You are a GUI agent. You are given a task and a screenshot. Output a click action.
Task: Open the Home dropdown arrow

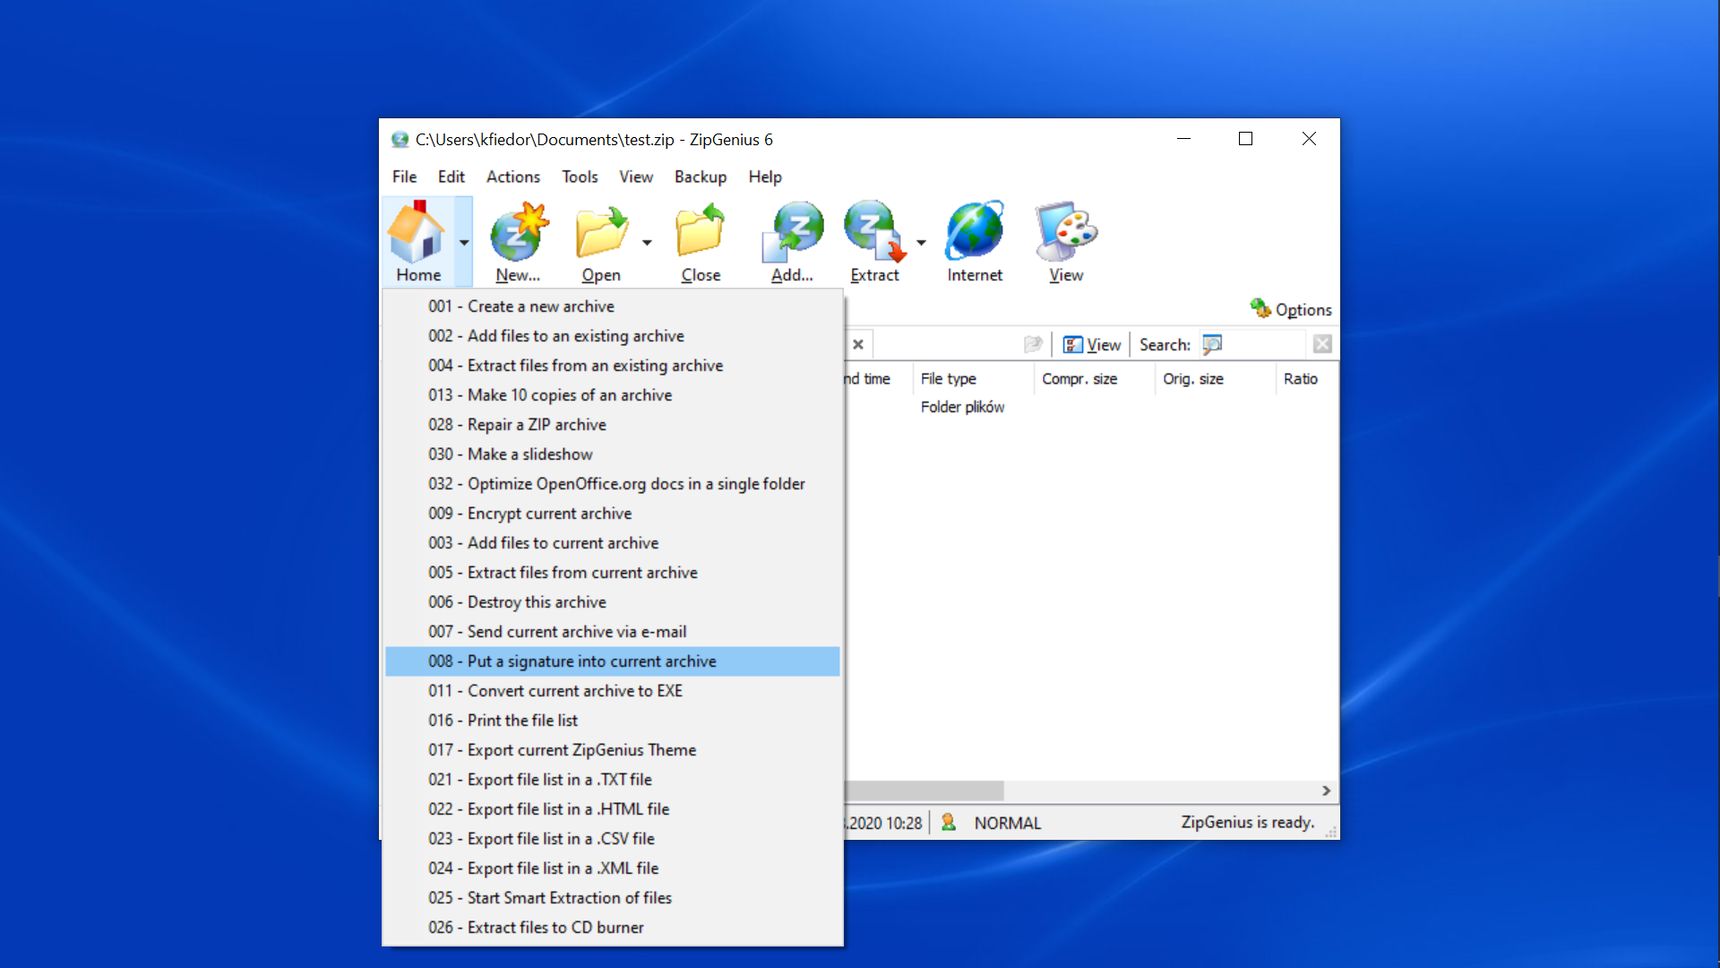tap(464, 242)
